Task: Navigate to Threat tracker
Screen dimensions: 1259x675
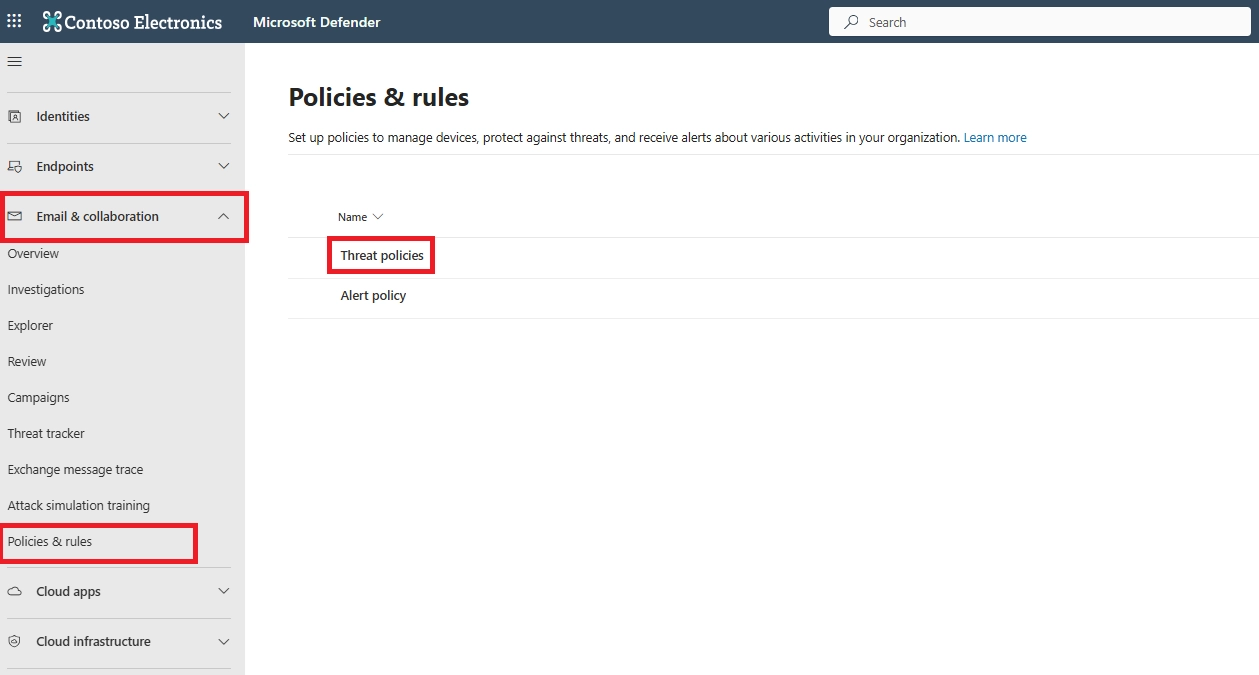Action: (x=46, y=433)
